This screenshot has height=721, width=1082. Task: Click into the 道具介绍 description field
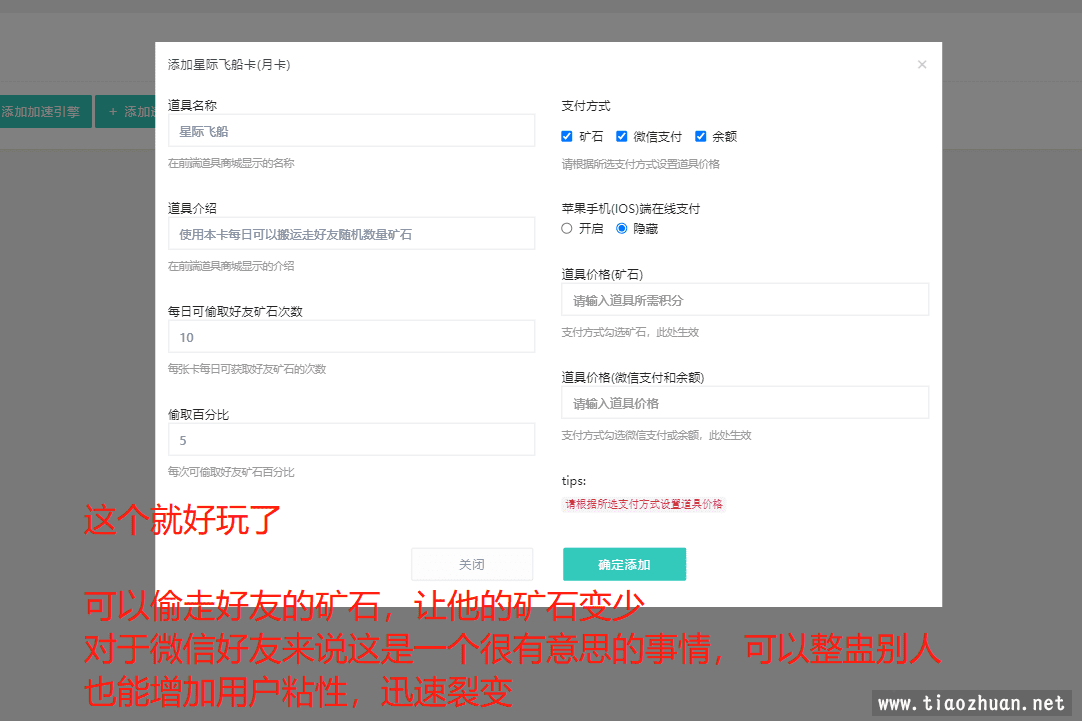351,234
